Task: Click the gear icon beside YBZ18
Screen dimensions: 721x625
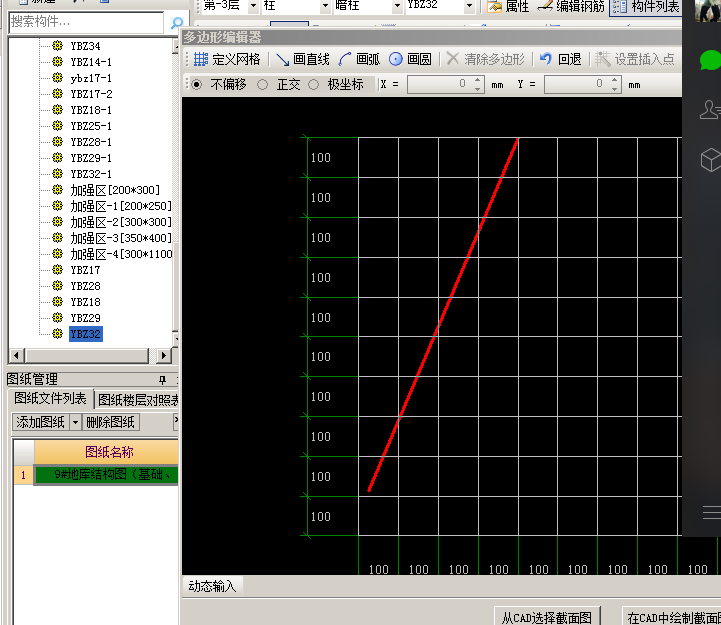Action: click(x=57, y=301)
